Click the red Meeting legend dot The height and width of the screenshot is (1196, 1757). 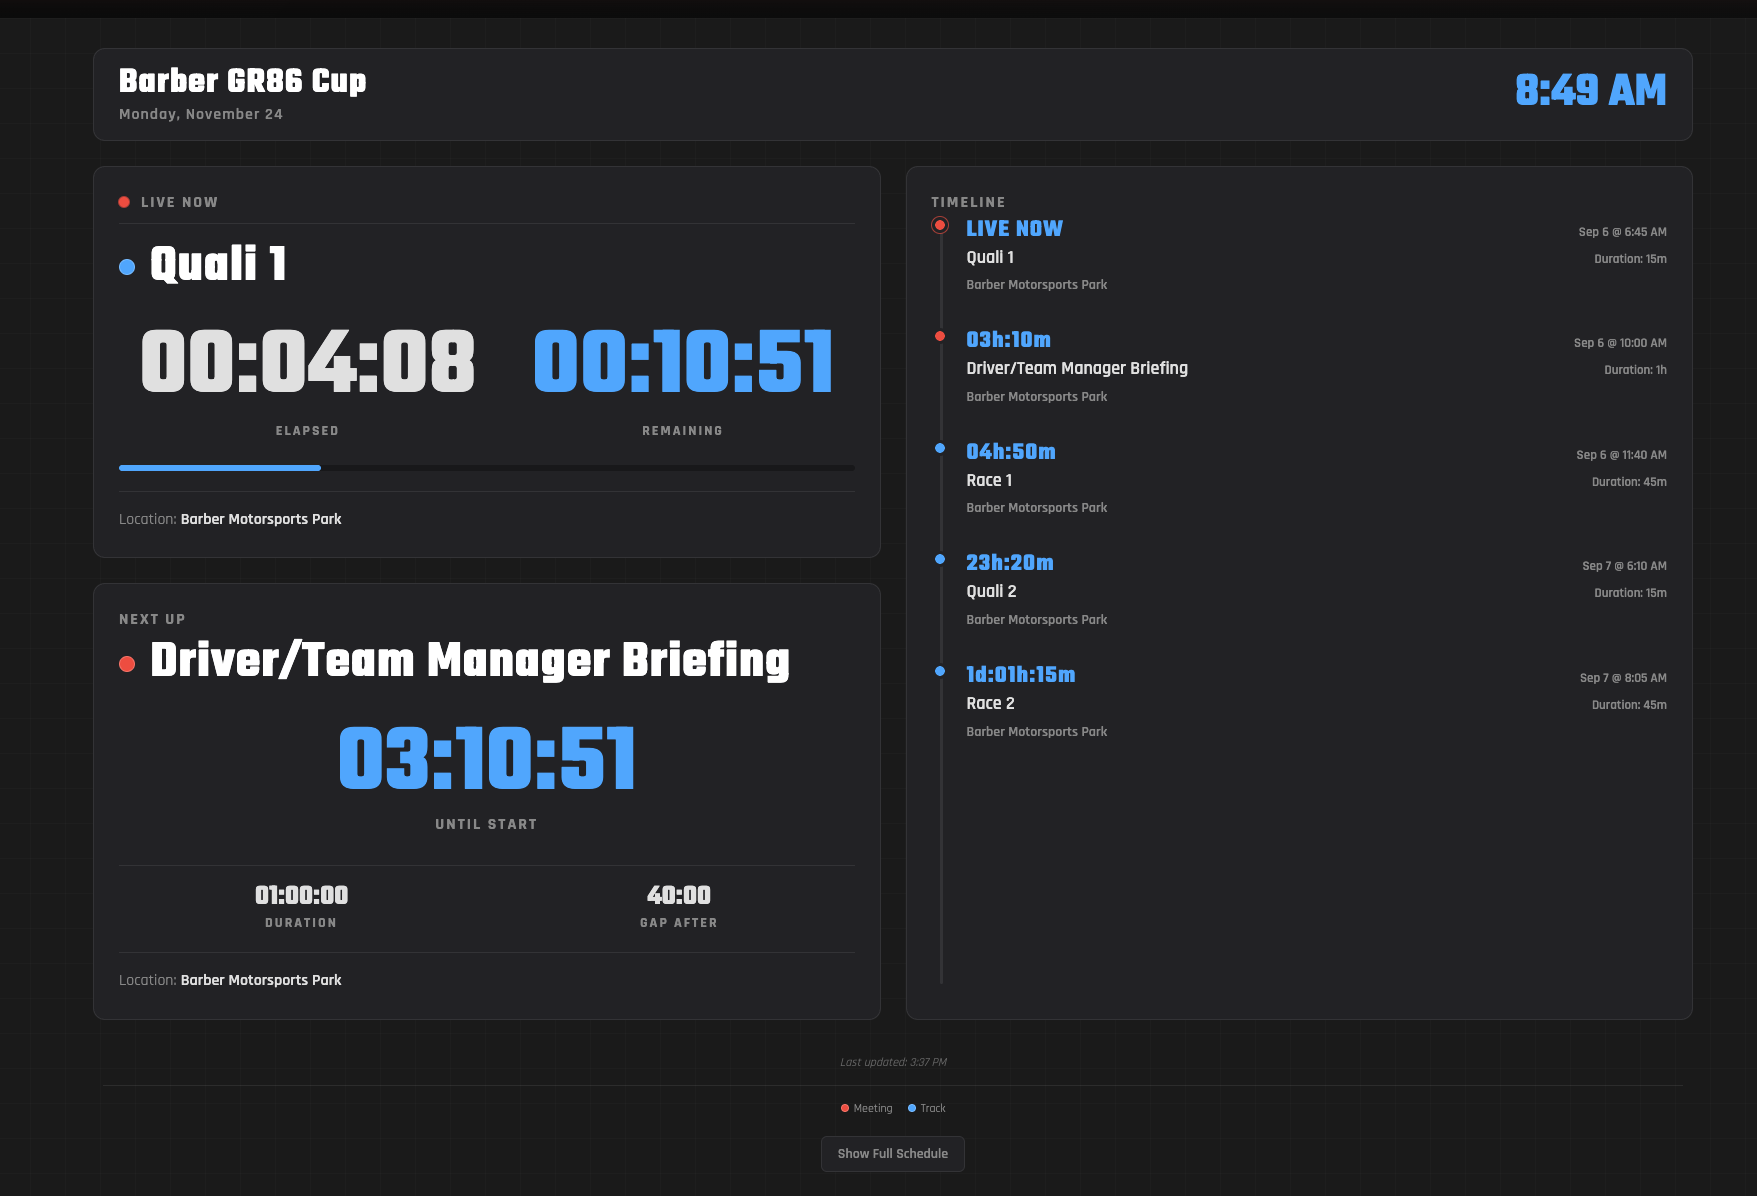click(x=845, y=1108)
